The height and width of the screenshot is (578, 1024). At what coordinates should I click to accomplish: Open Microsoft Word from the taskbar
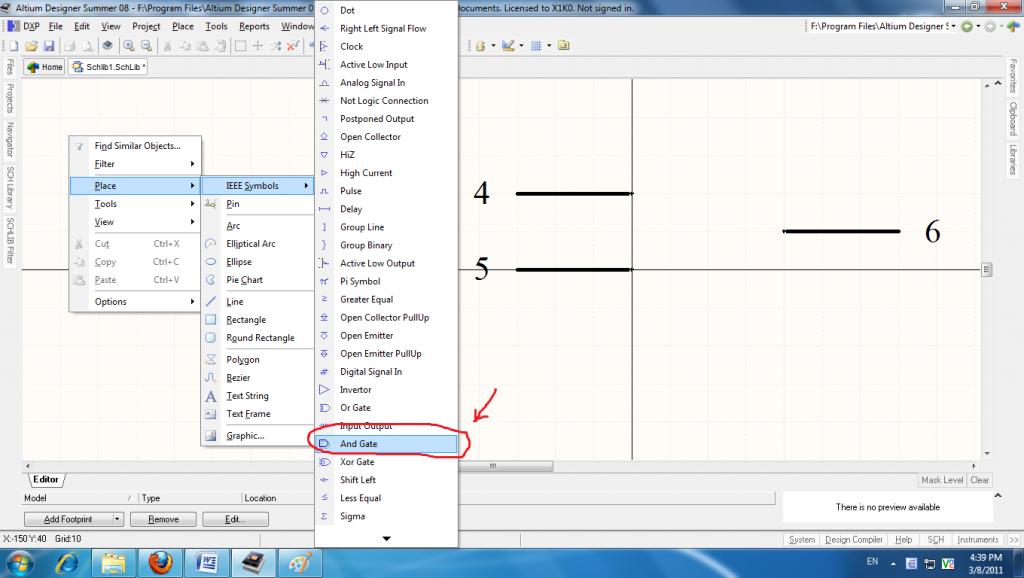(207, 562)
